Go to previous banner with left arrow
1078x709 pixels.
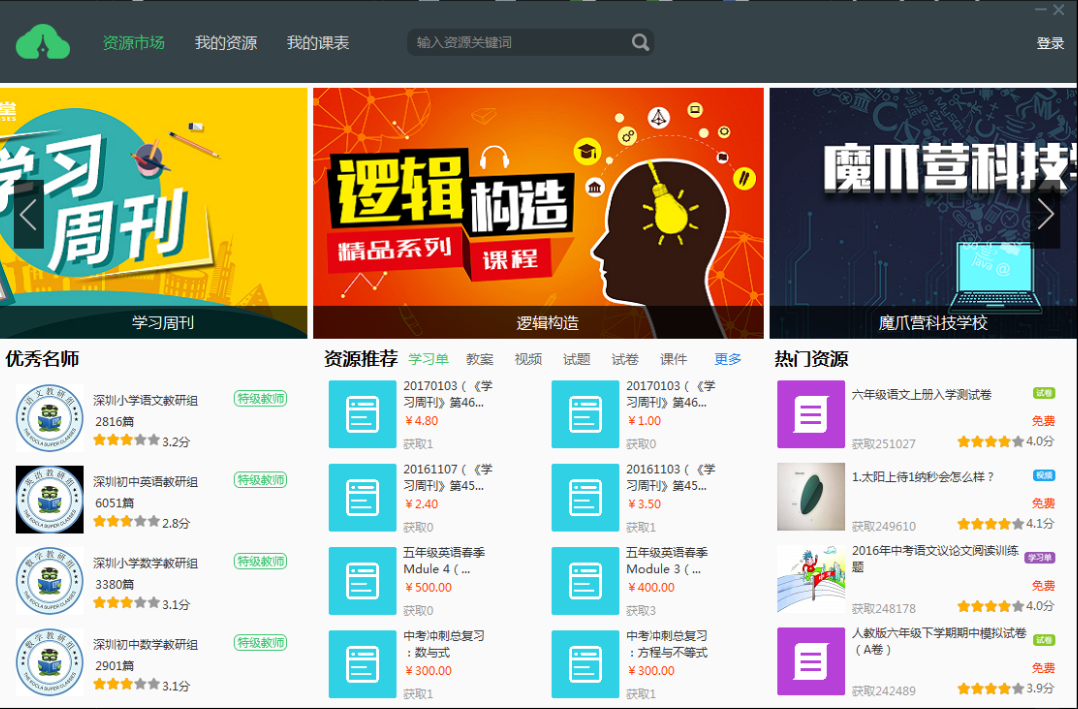(x=28, y=214)
